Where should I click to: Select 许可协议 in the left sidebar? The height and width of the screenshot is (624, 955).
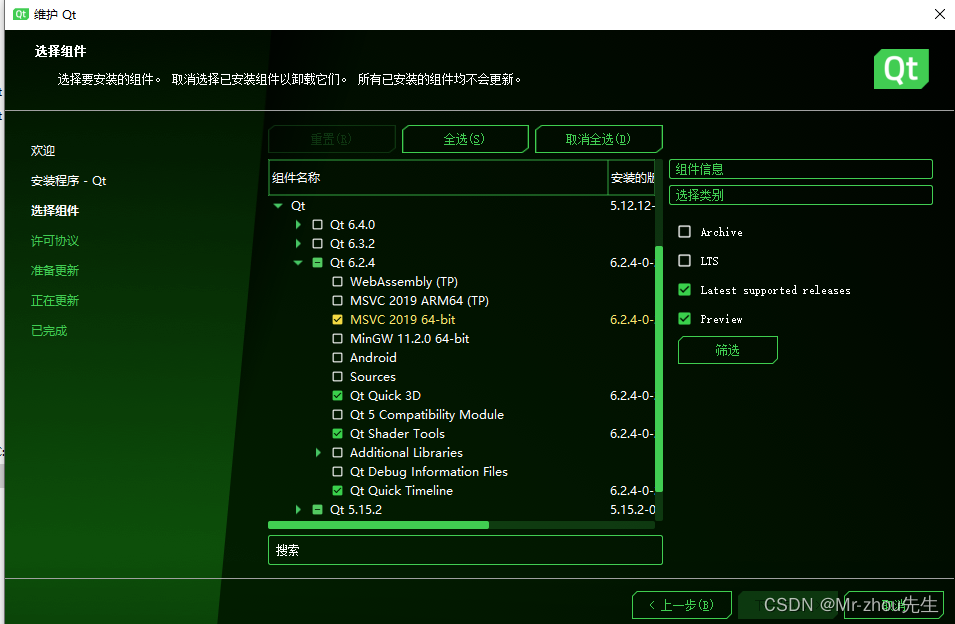(x=57, y=240)
